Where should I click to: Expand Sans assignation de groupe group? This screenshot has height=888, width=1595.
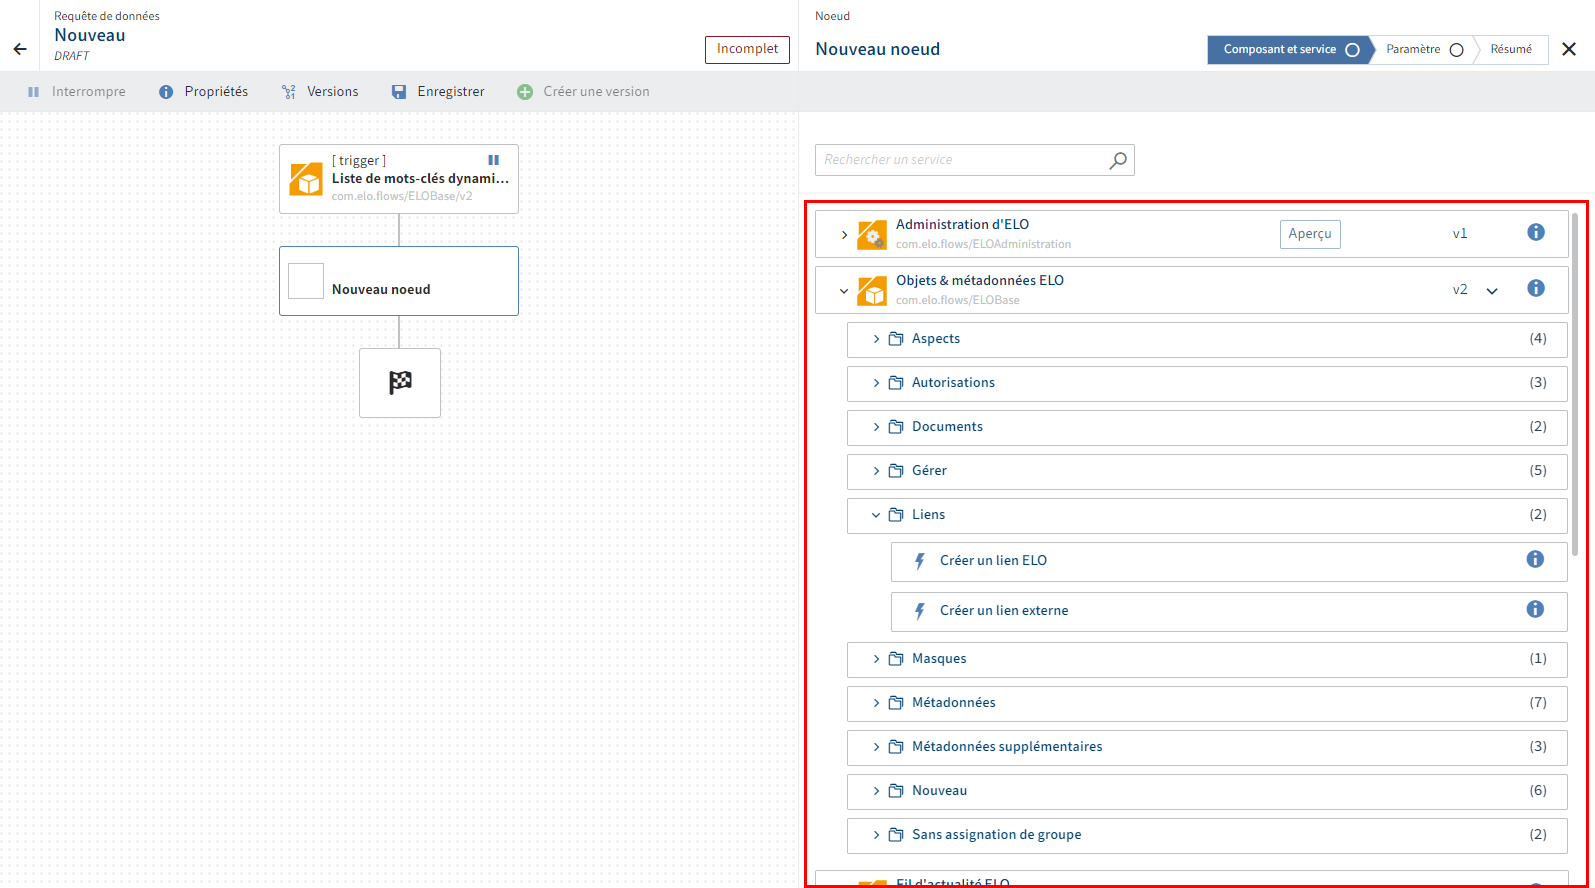pyautogui.click(x=876, y=835)
